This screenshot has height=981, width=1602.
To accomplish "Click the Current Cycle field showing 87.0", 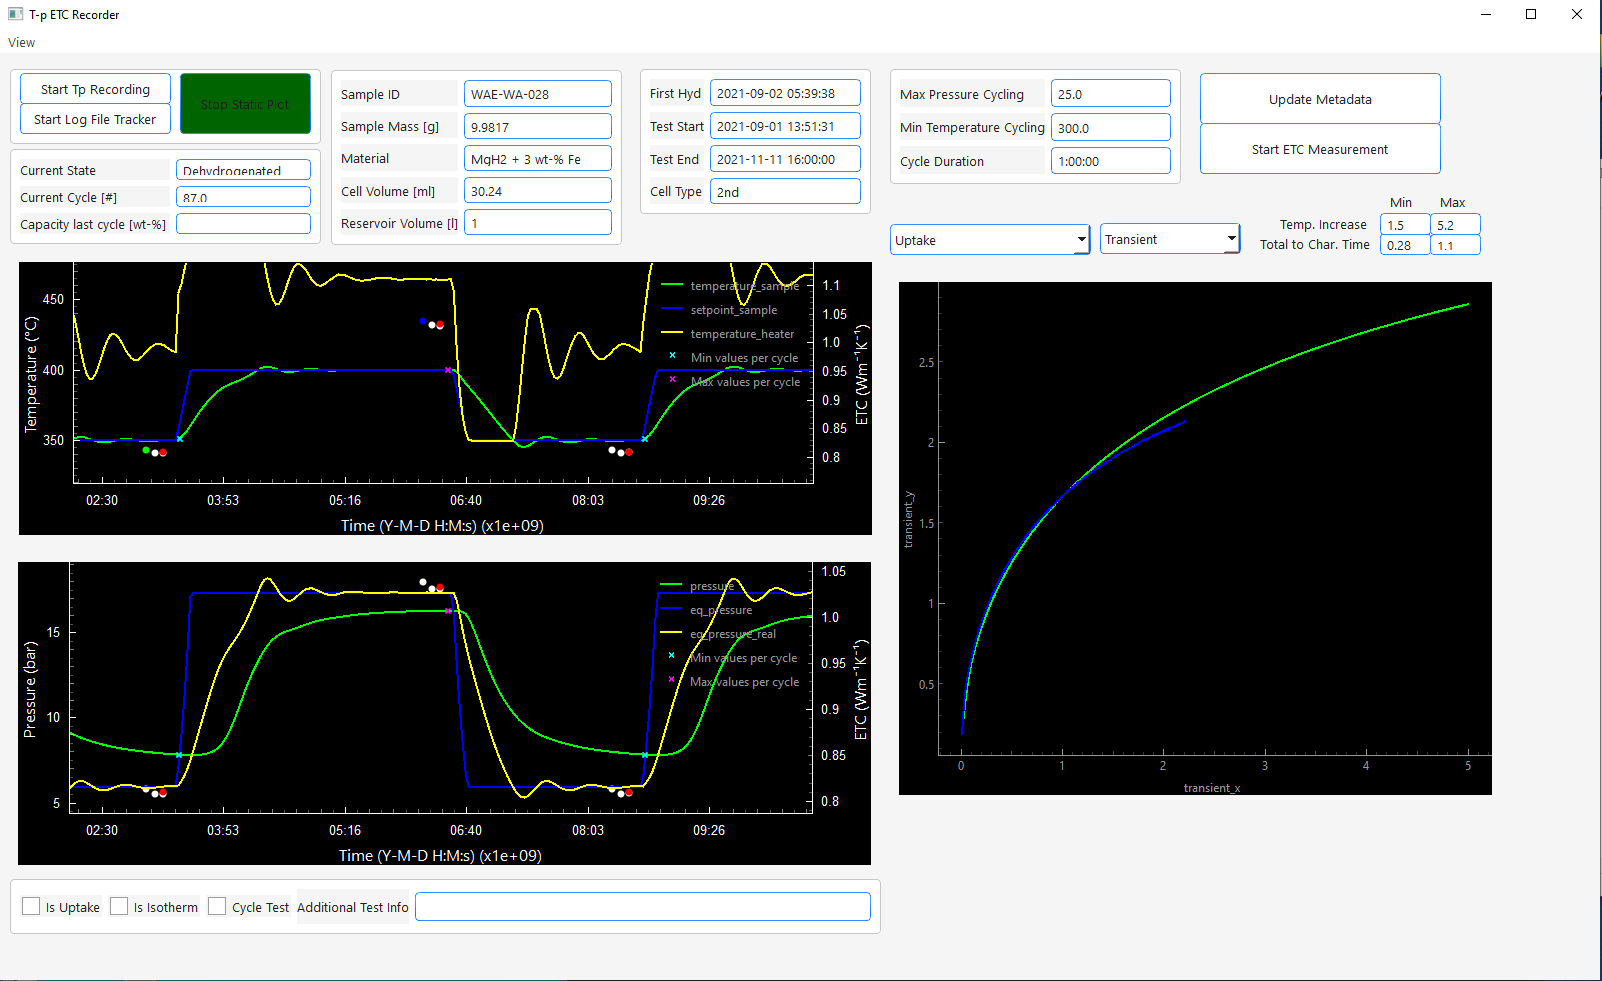I will [242, 196].
